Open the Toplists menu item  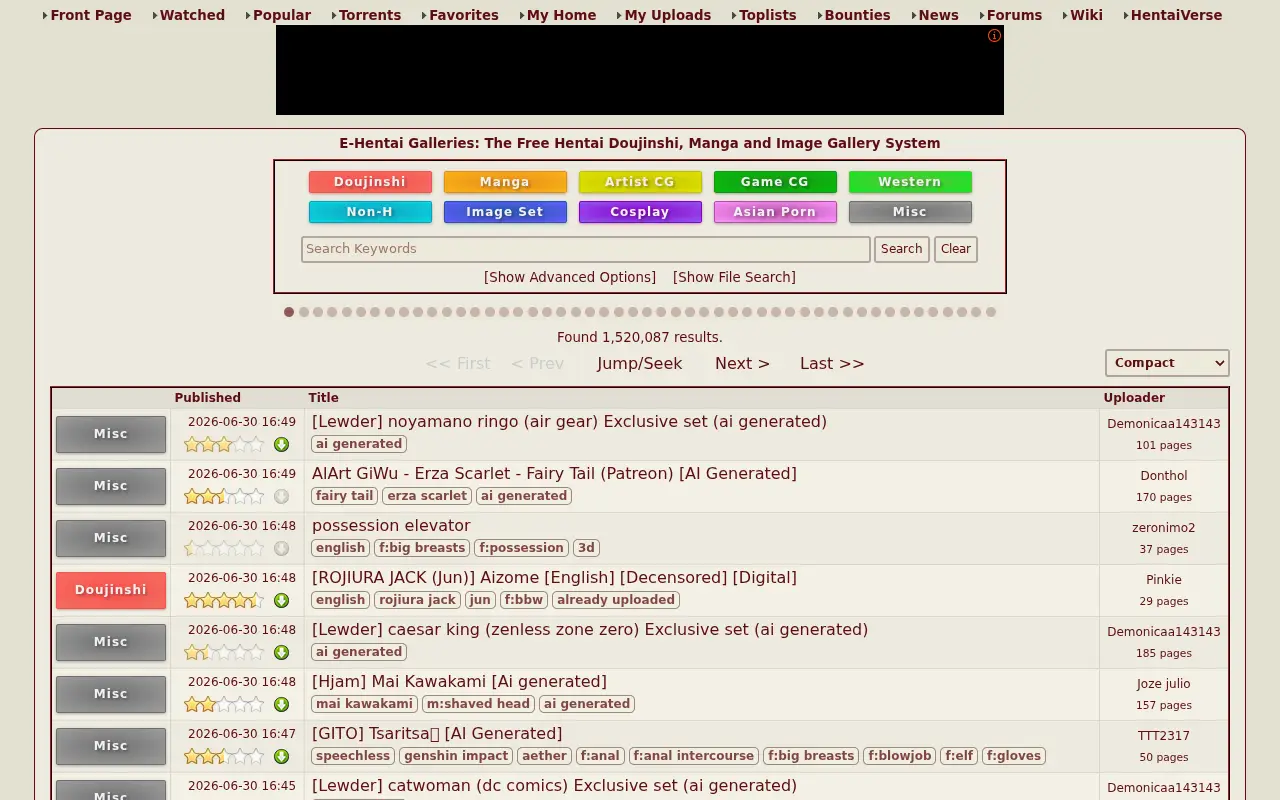click(768, 15)
